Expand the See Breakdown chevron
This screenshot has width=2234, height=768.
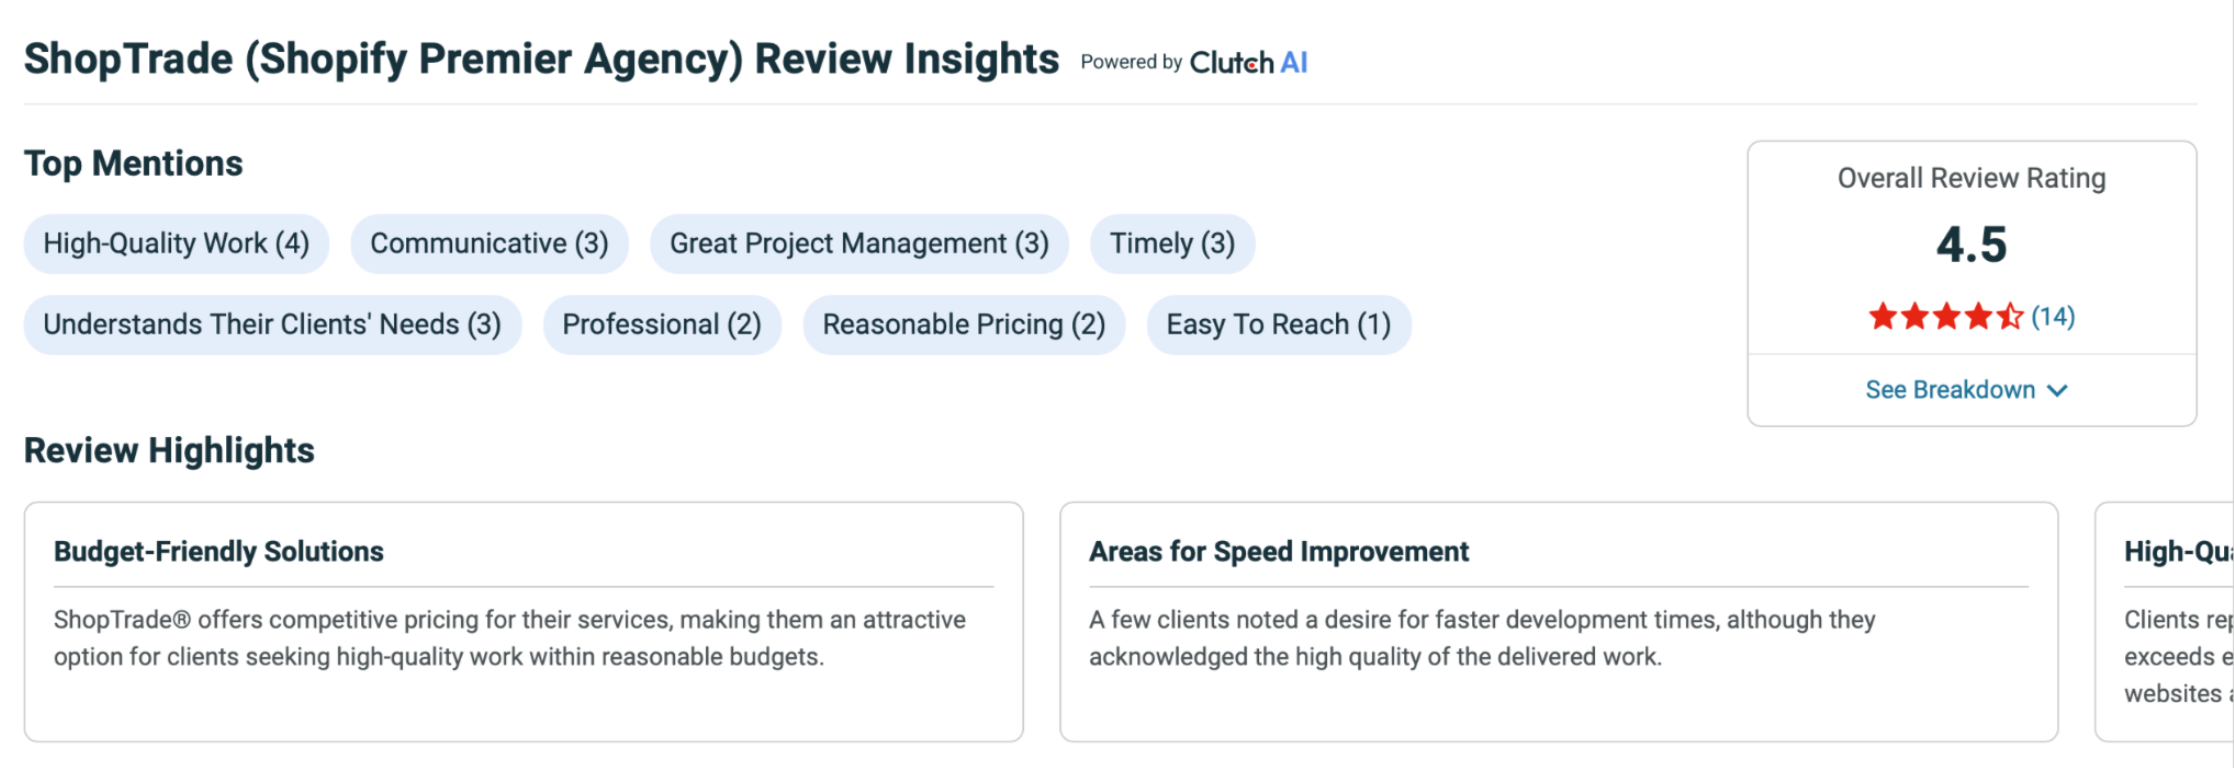click(x=2057, y=390)
